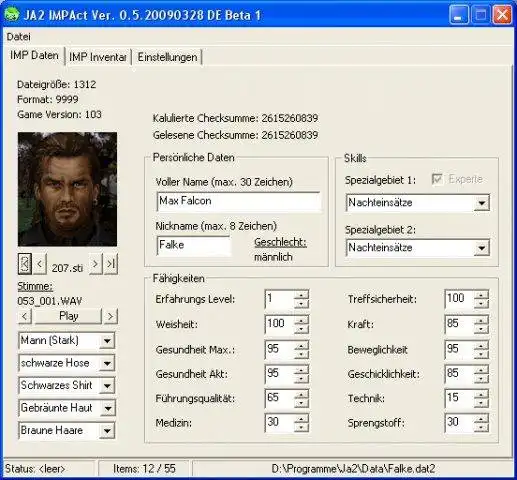Increase Kraft value

point(481,320)
